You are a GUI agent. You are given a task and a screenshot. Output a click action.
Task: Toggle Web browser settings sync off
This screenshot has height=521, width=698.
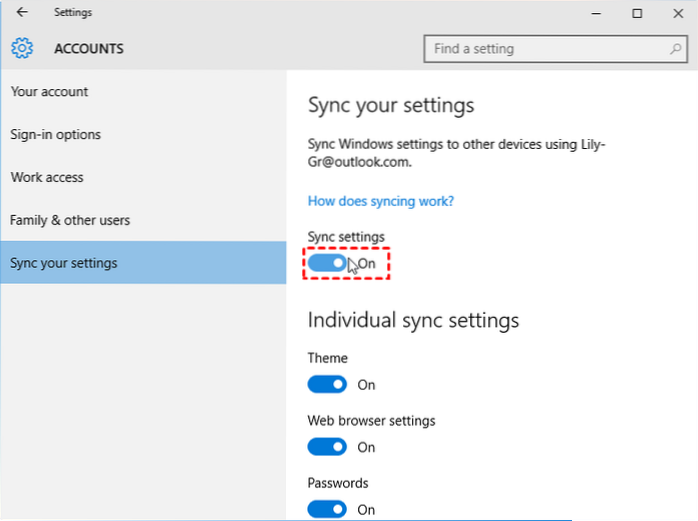coord(327,447)
